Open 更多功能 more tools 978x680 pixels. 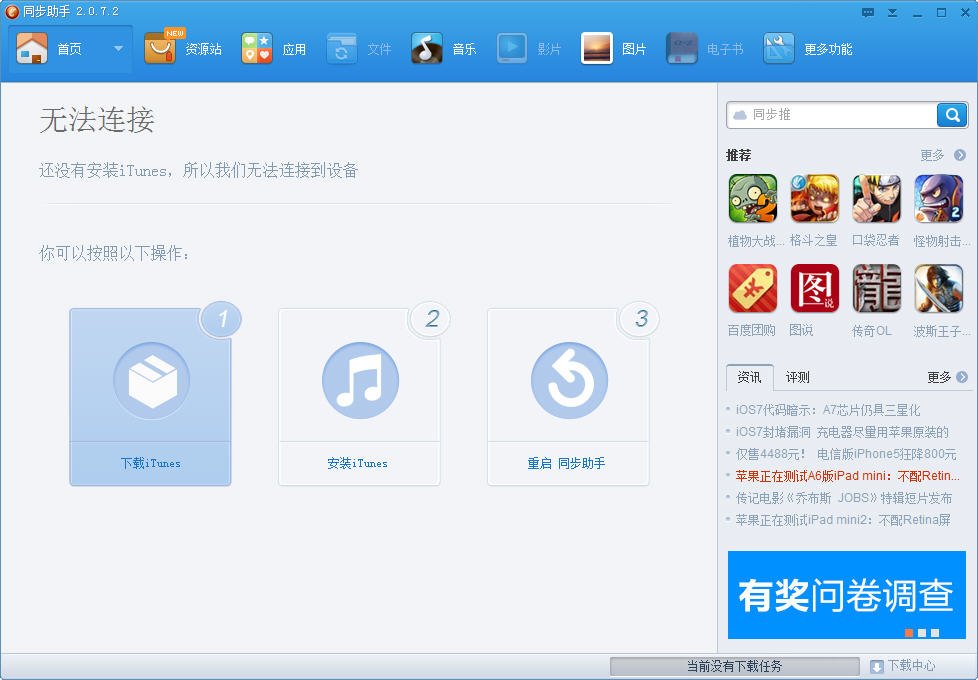tap(808, 49)
